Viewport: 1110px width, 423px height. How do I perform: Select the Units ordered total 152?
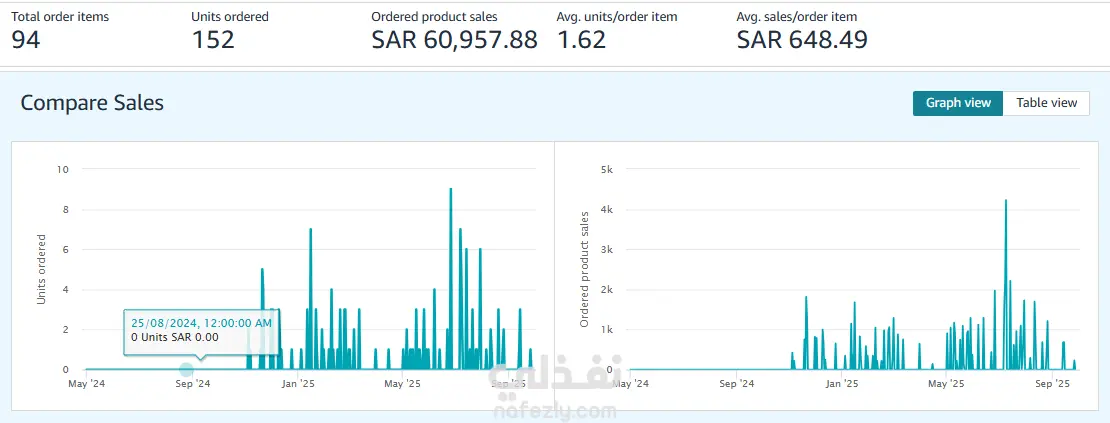(213, 40)
